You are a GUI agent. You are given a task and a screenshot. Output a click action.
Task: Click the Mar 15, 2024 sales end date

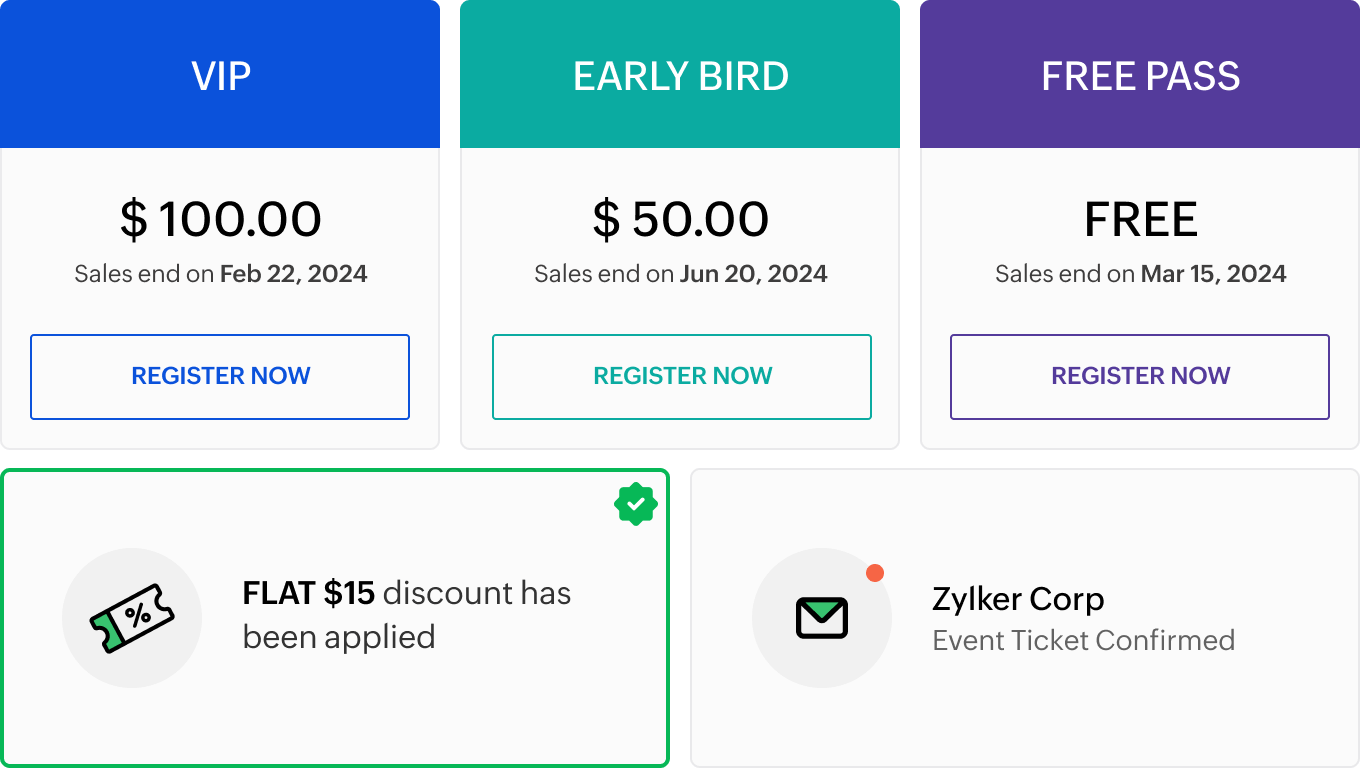click(x=1214, y=274)
